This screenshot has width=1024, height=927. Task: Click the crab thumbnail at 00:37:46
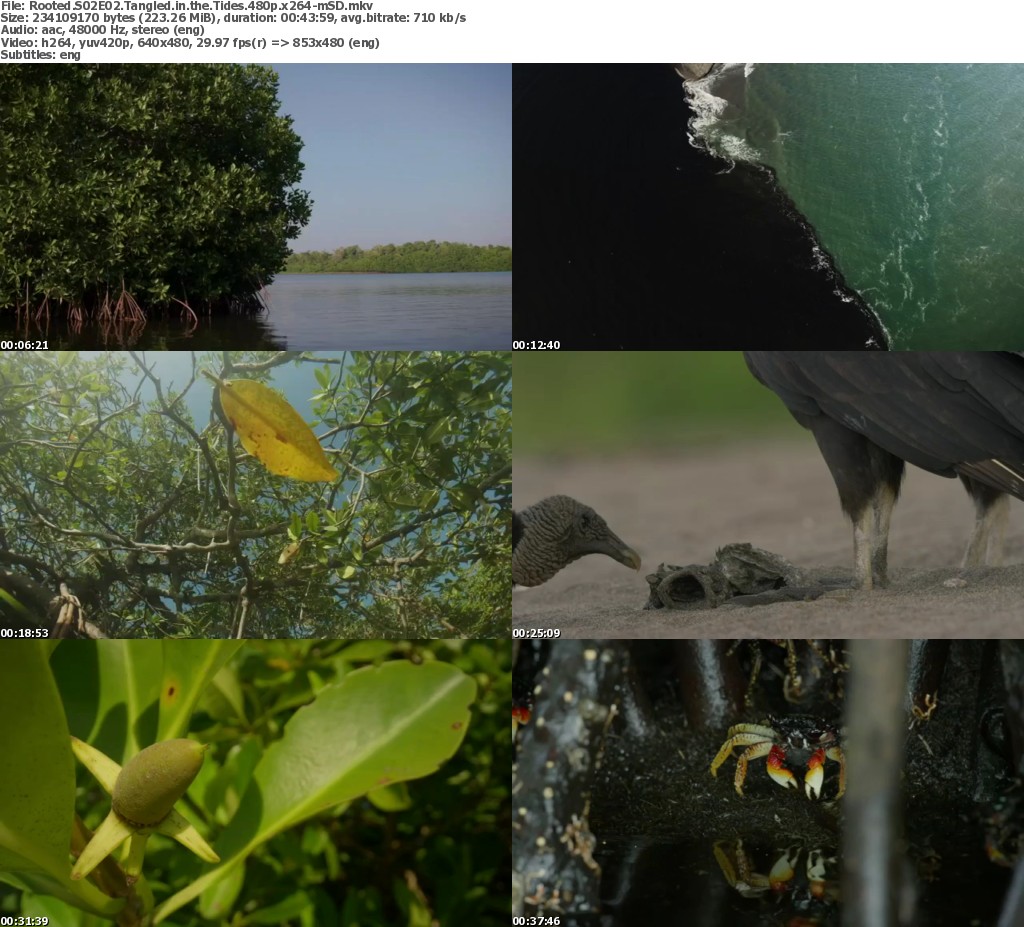[x=768, y=782]
